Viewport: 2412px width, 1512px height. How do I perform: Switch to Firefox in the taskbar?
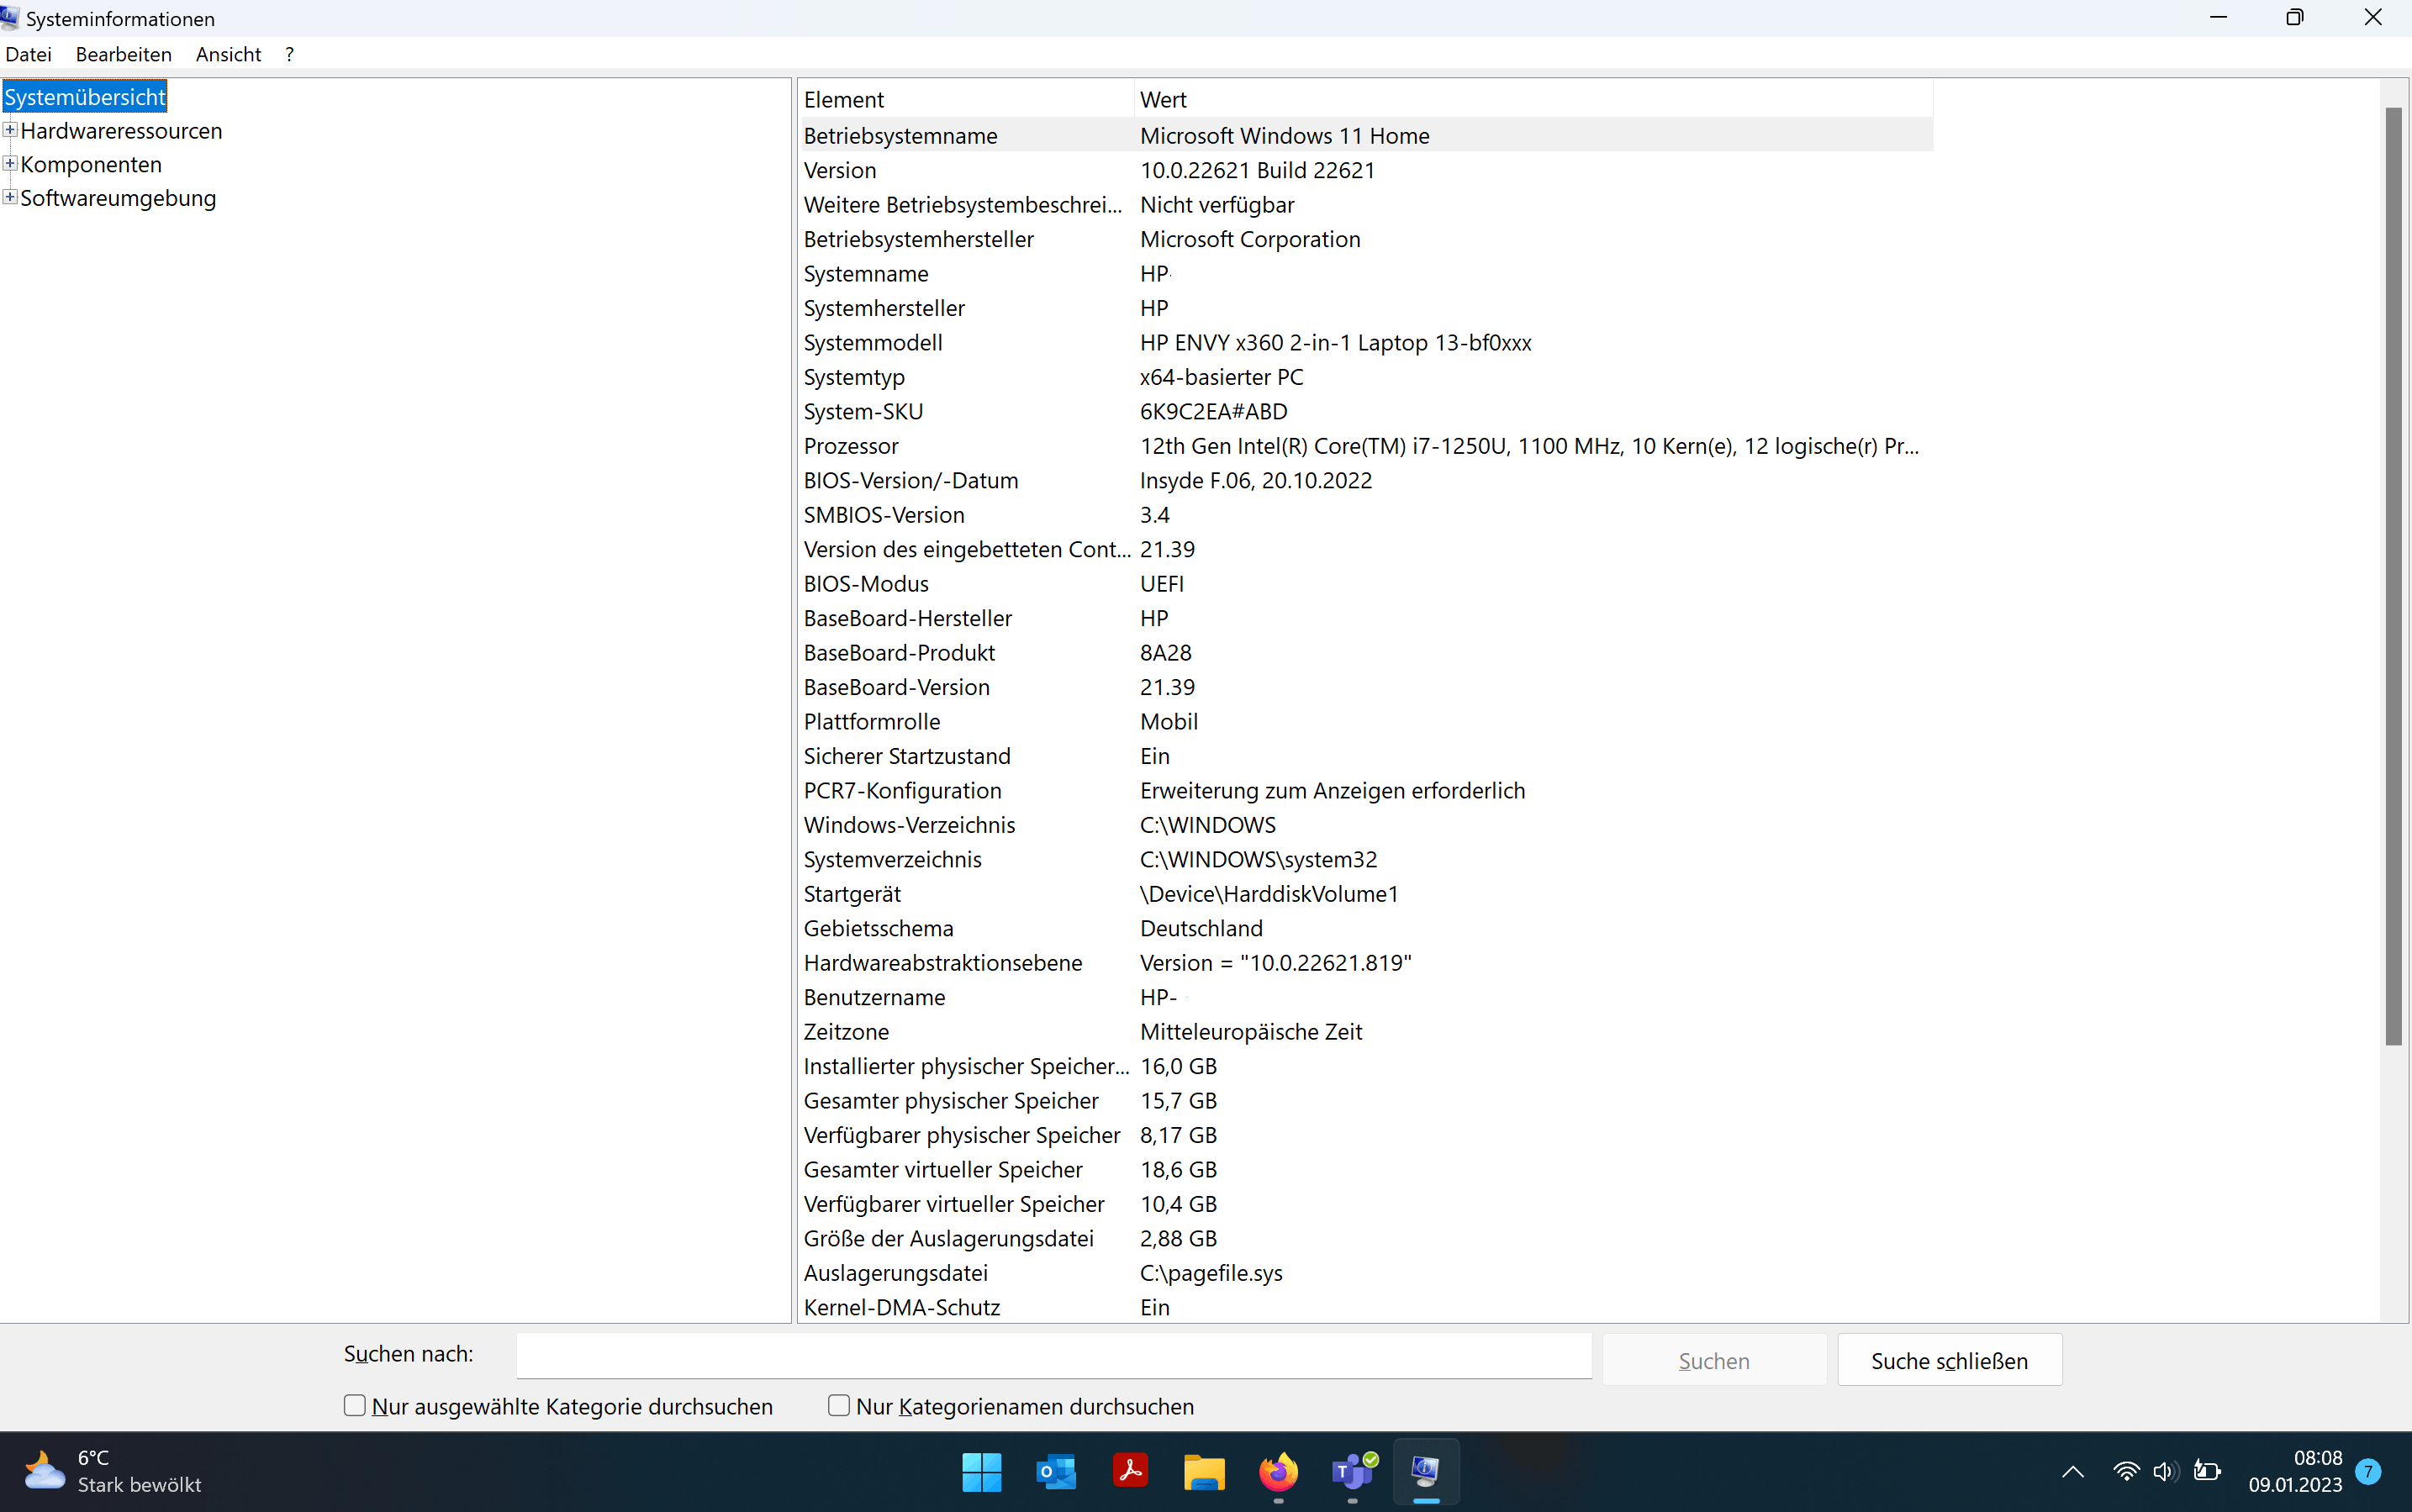pyautogui.click(x=1278, y=1471)
